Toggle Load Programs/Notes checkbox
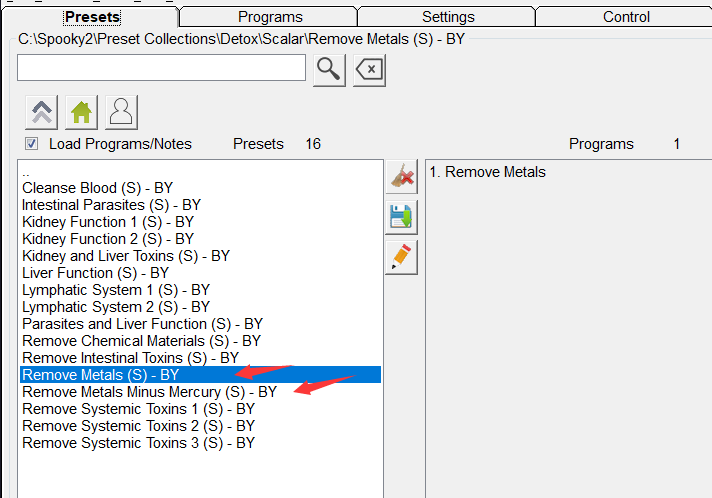712x498 pixels. 32,144
